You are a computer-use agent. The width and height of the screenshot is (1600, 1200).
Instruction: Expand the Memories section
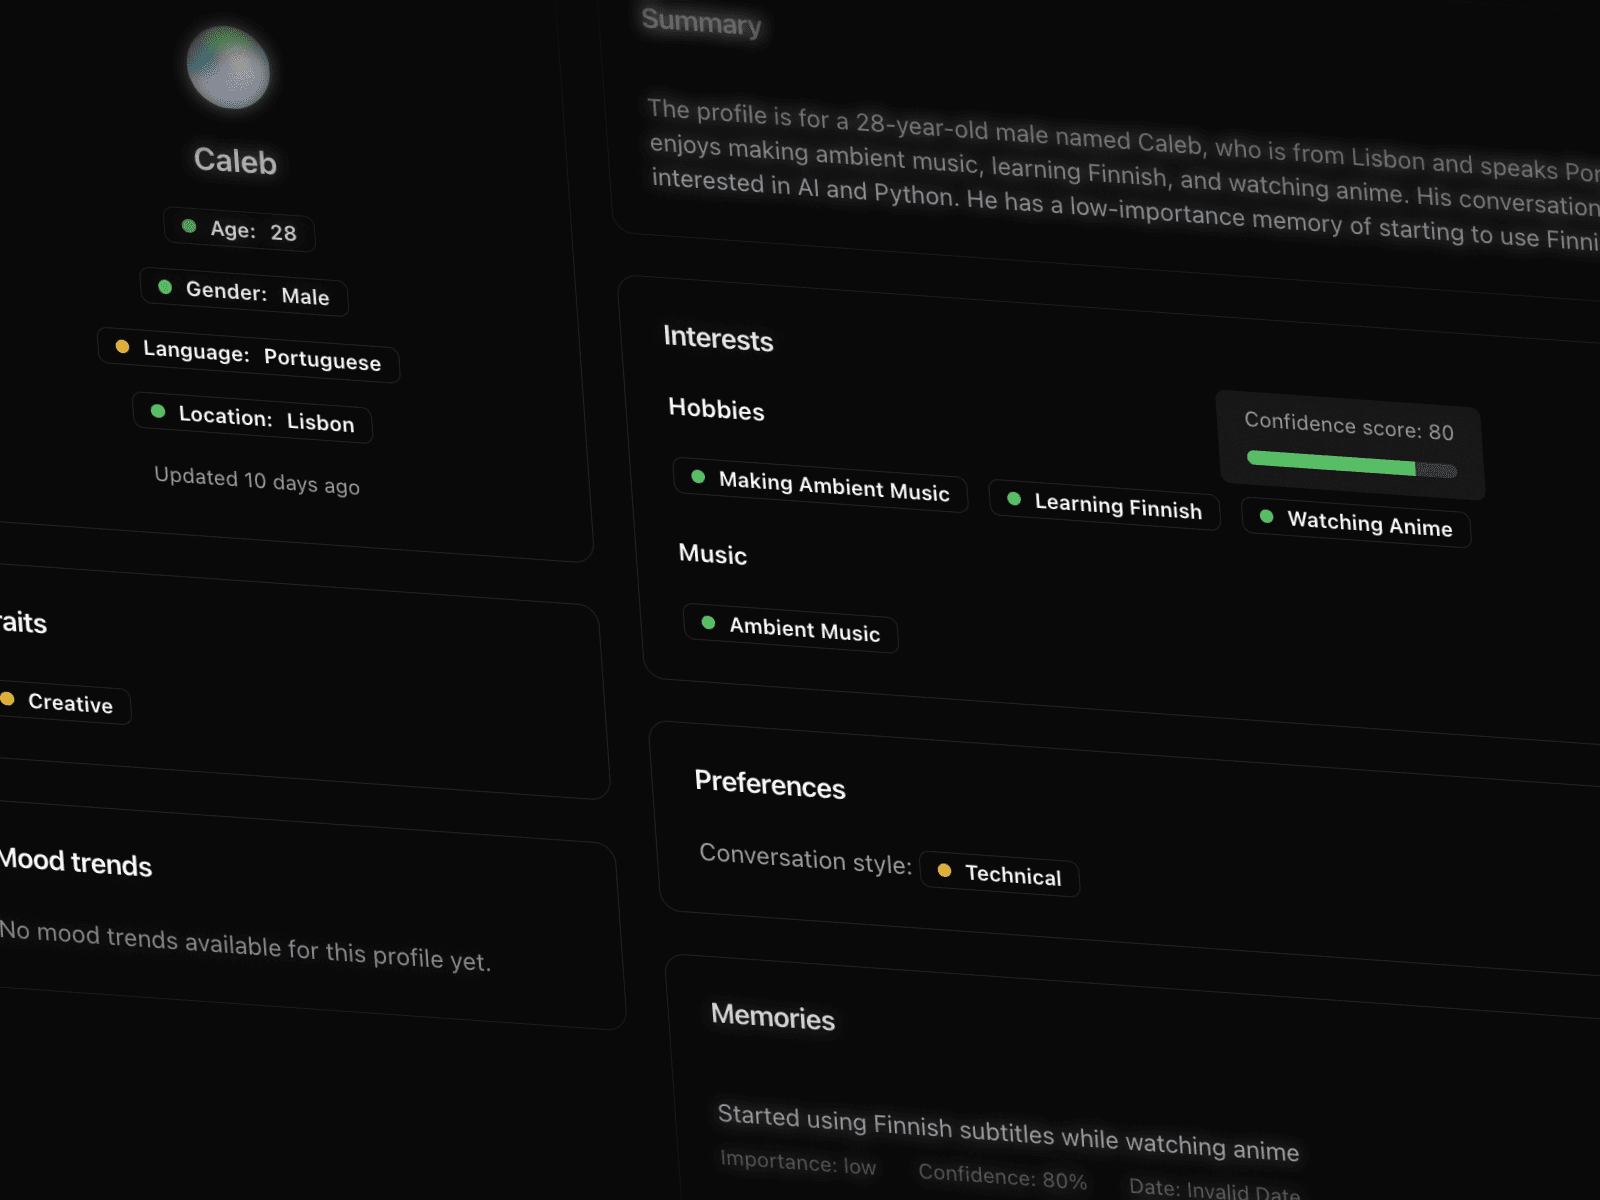pyautogui.click(x=773, y=1018)
